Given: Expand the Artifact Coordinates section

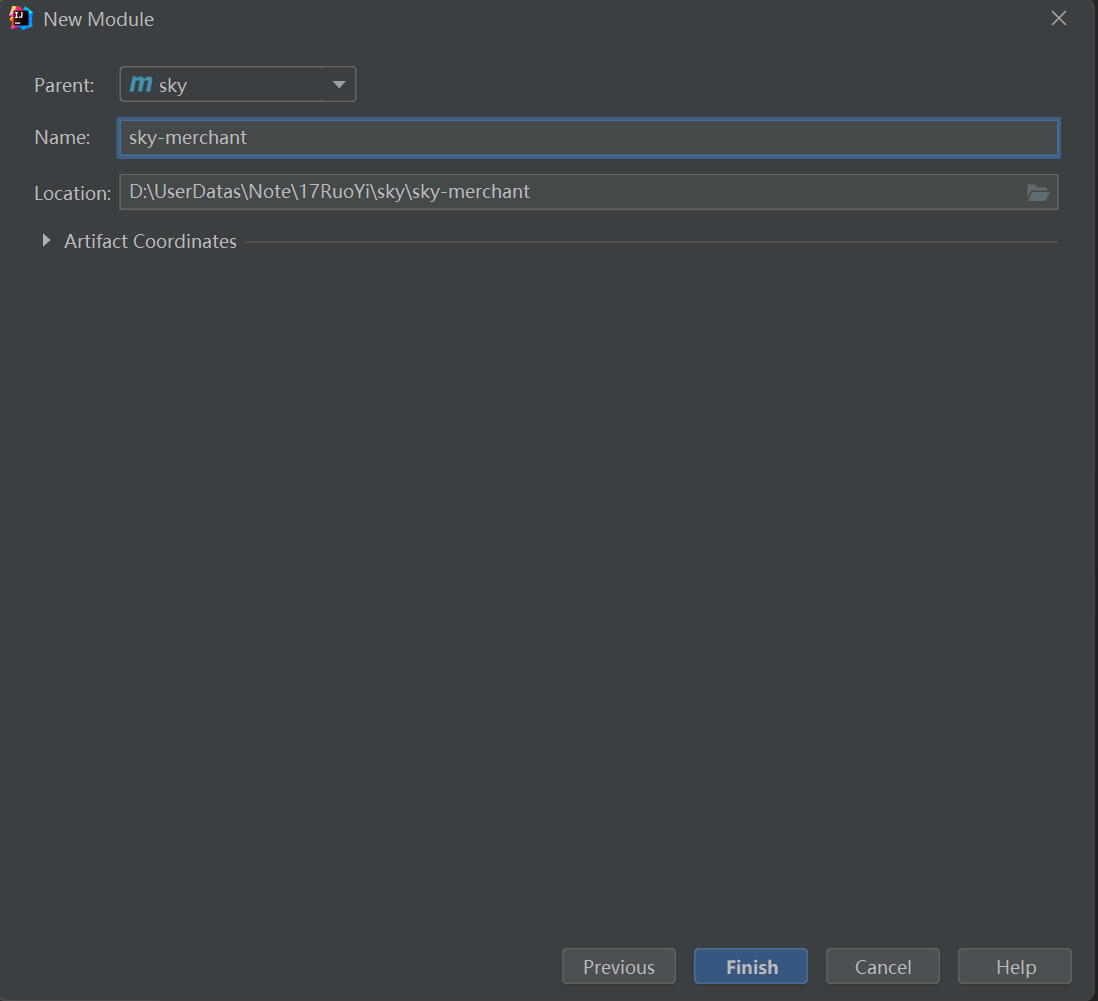Looking at the screenshot, I should tap(46, 241).
